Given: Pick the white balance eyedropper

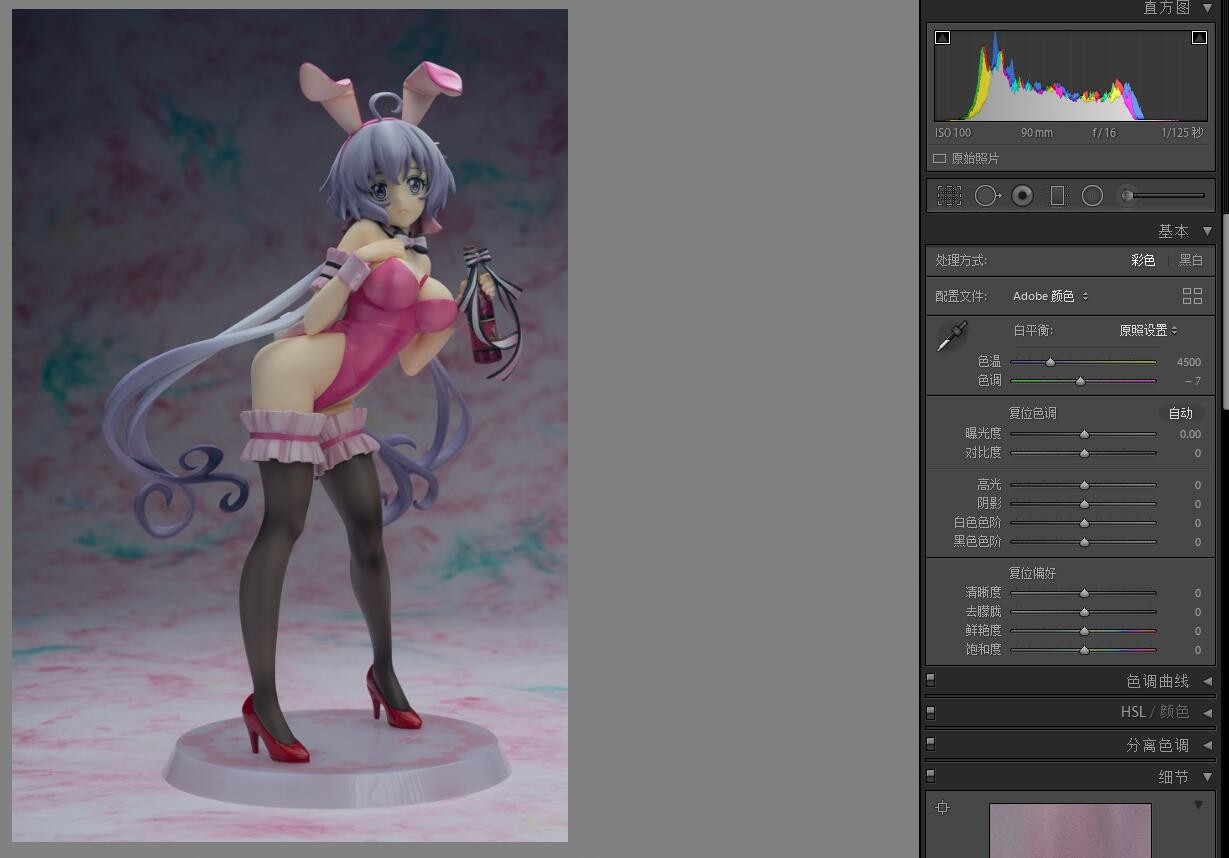Looking at the screenshot, I should click(x=951, y=336).
